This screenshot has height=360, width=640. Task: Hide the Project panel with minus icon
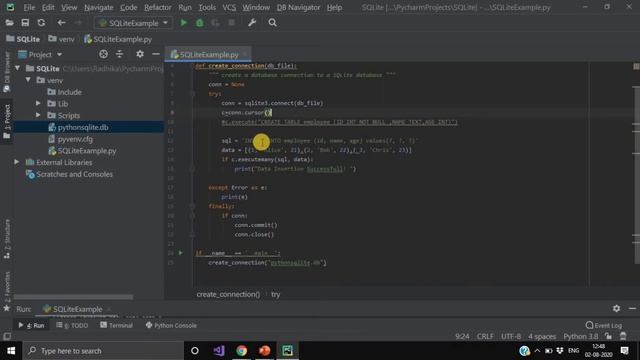[x=156, y=54]
